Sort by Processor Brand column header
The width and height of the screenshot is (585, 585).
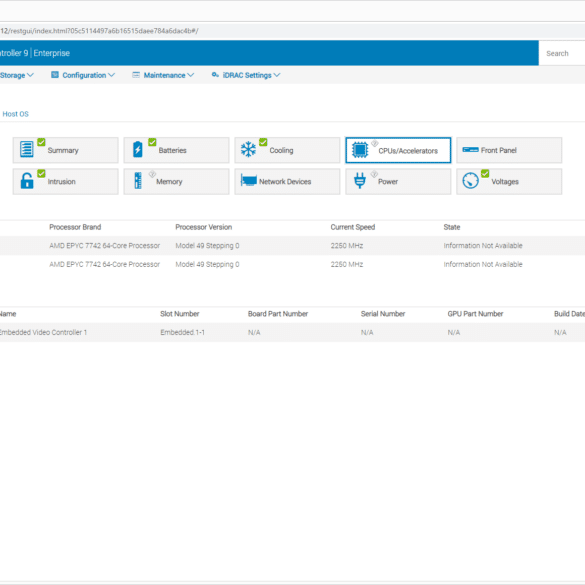click(75, 227)
